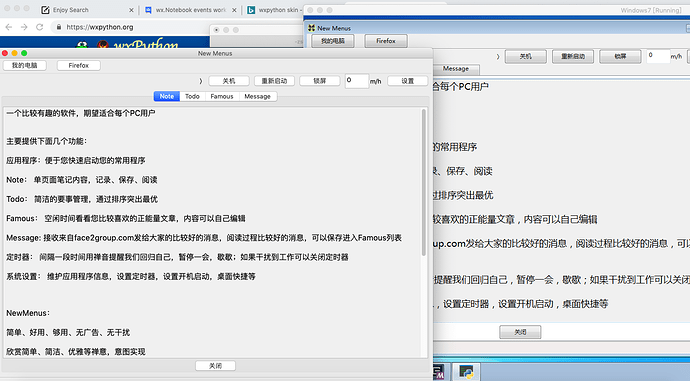This screenshot has width=690, height=381.
Task: Click the 关机 shutdown button in Mac window
Action: click(229, 81)
